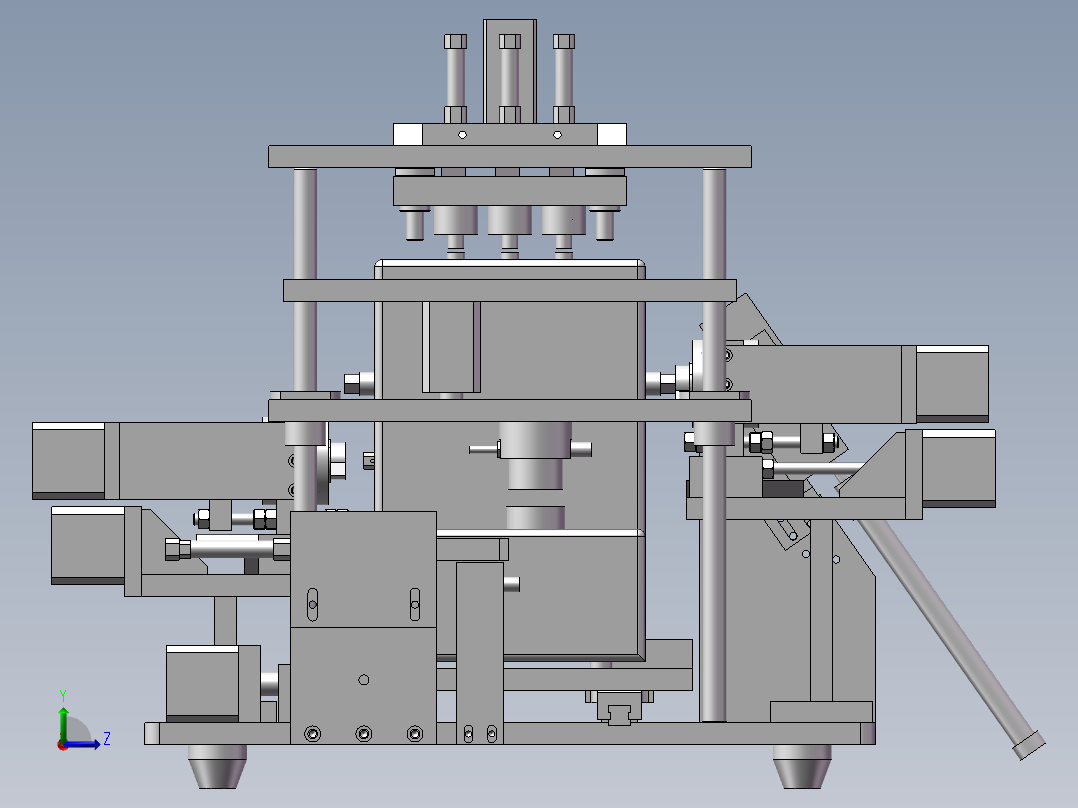Select the top plate spanning both guide columns
The height and width of the screenshot is (808, 1078).
509,157
